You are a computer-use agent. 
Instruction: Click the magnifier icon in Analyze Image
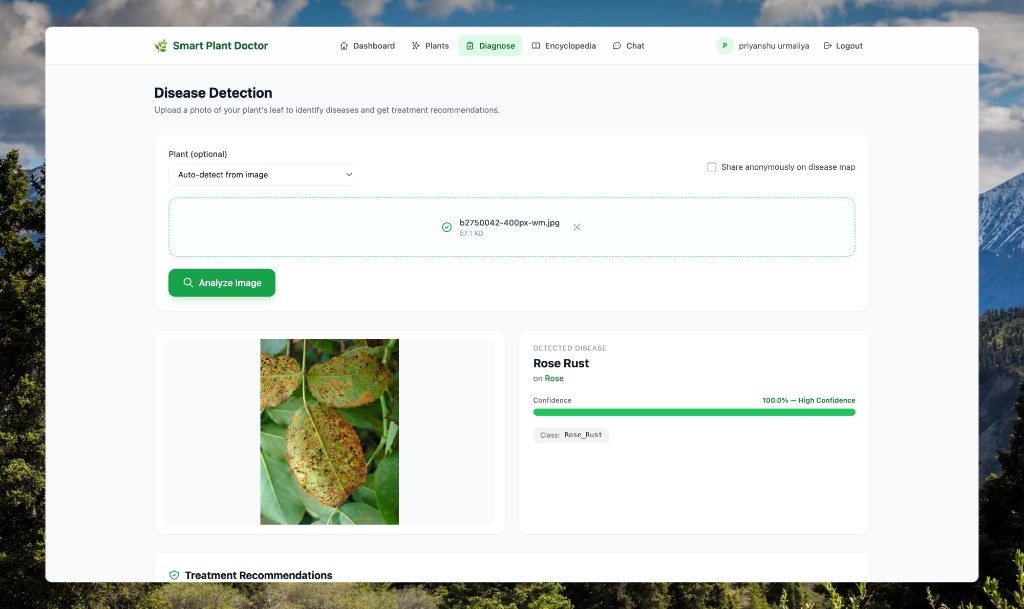pos(188,283)
